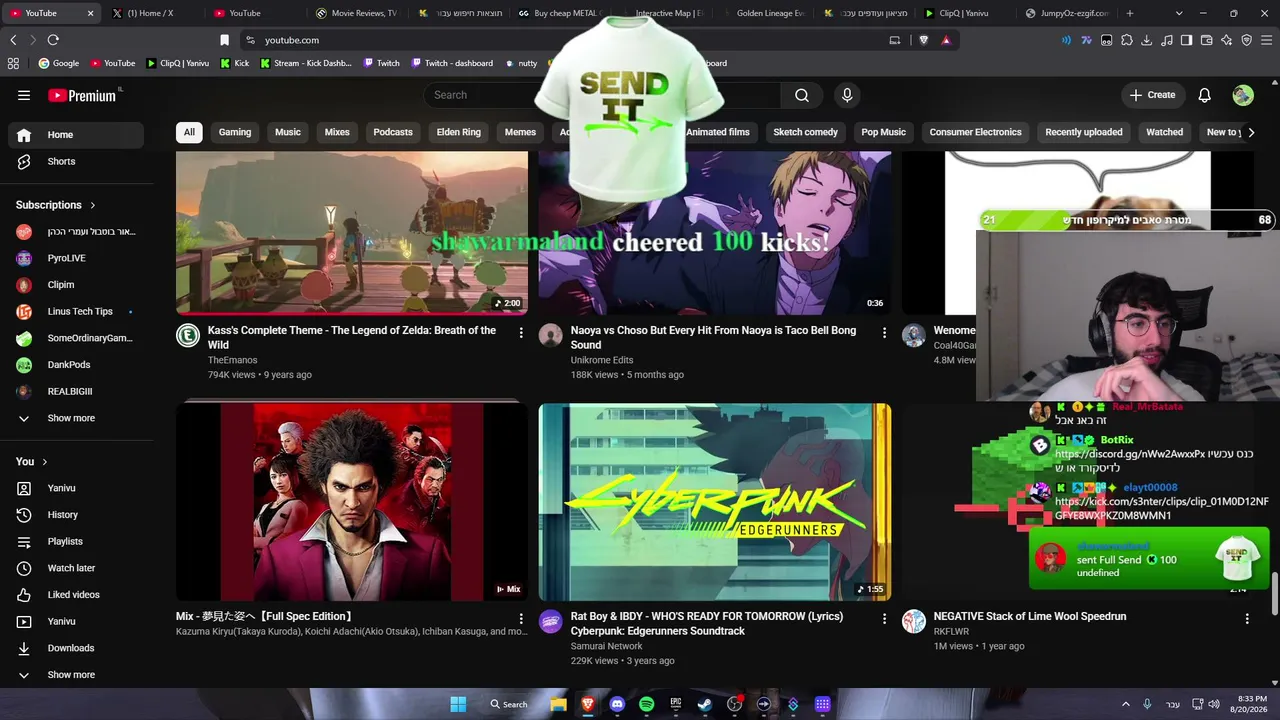Open the YouTube account avatar menu

click(1243, 95)
